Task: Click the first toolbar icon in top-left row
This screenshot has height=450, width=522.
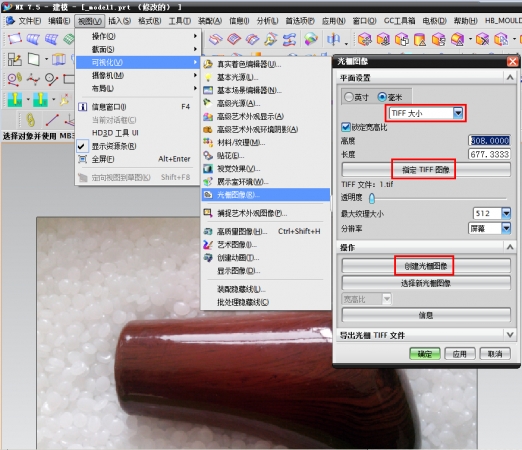Action: pyautogui.click(x=15, y=39)
